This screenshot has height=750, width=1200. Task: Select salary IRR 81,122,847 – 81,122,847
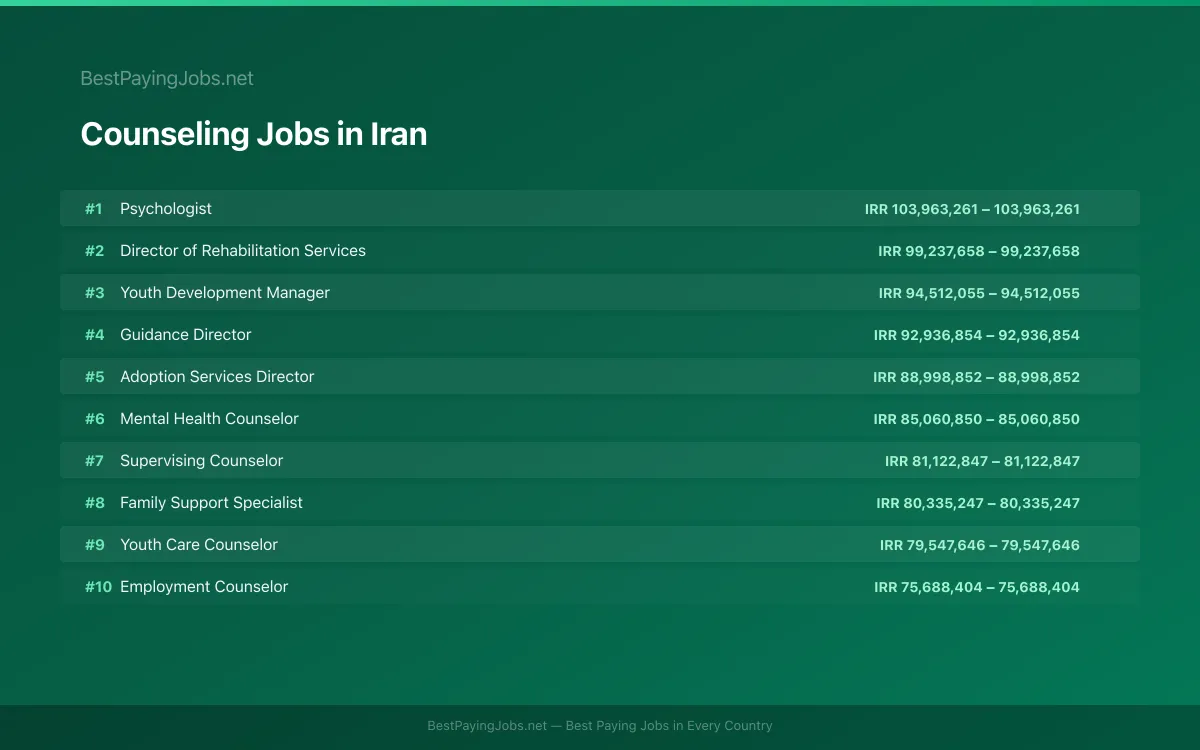(982, 461)
